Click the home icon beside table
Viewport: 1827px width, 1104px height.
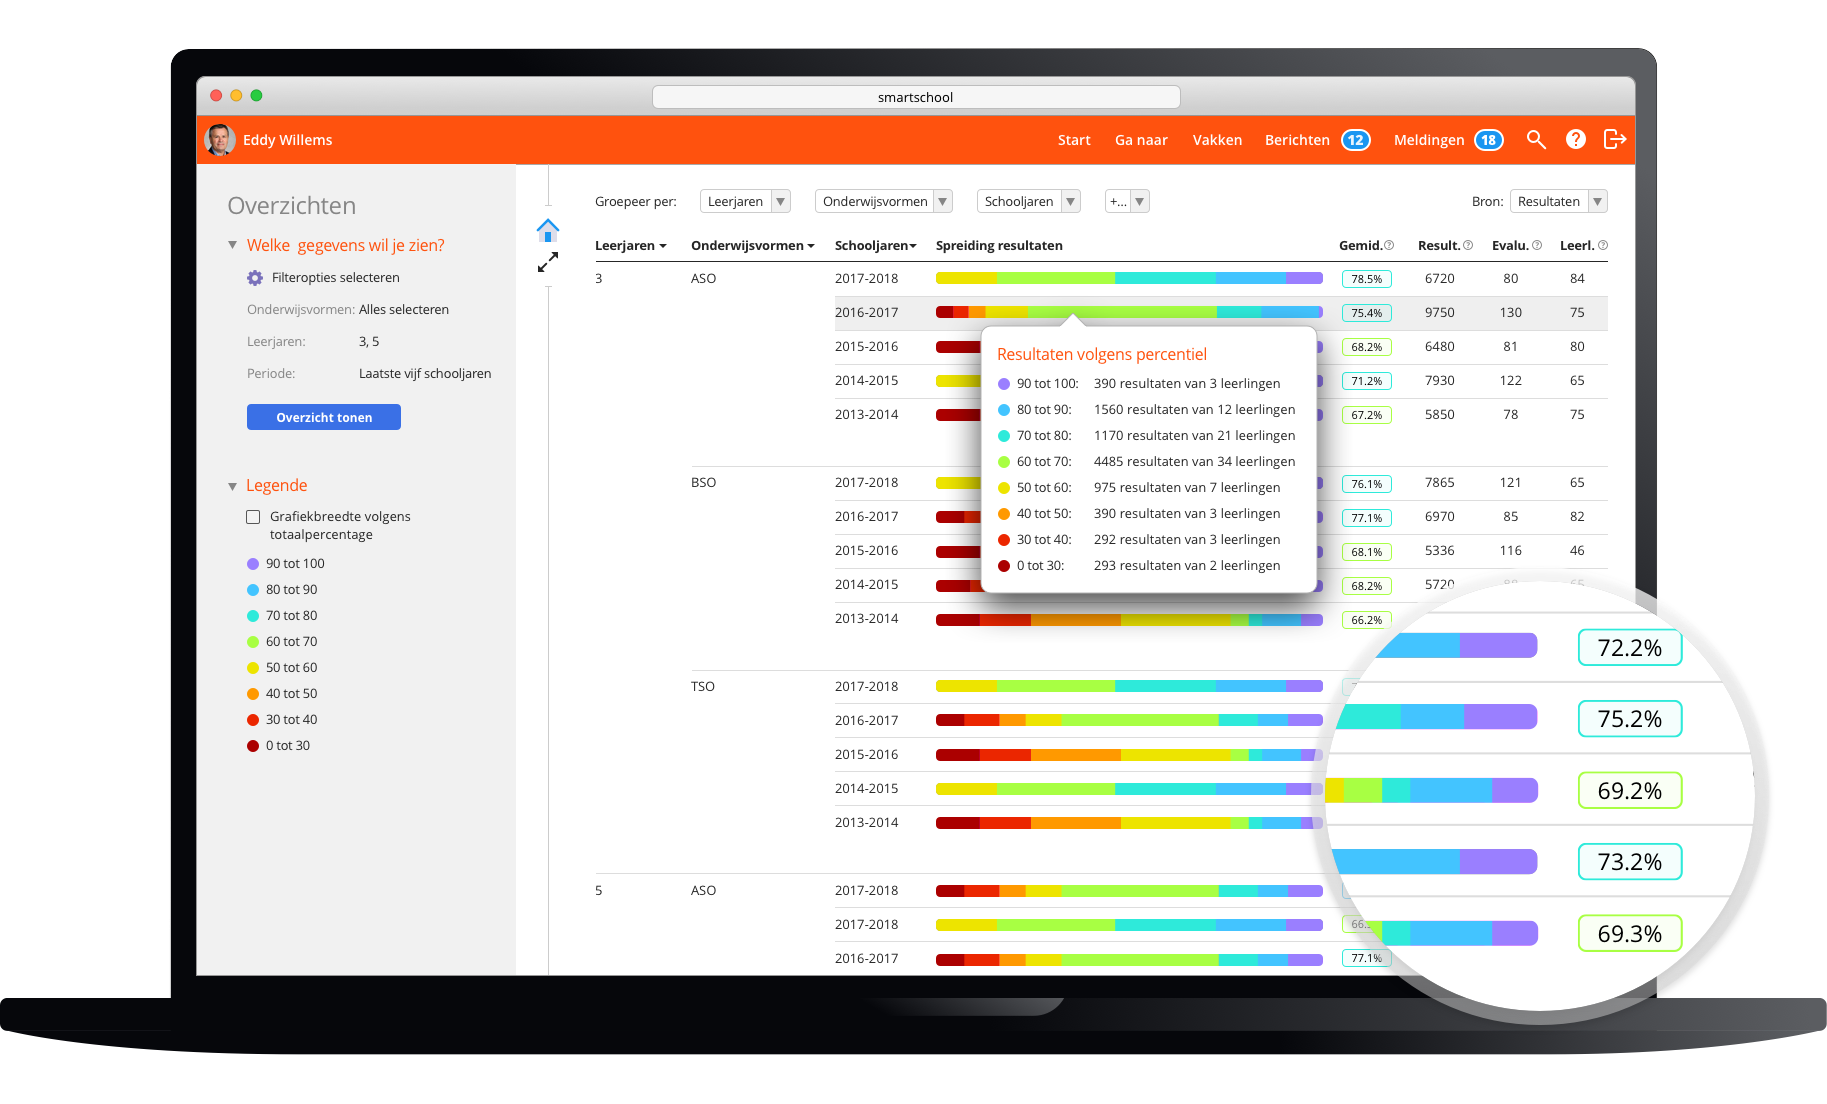548,230
